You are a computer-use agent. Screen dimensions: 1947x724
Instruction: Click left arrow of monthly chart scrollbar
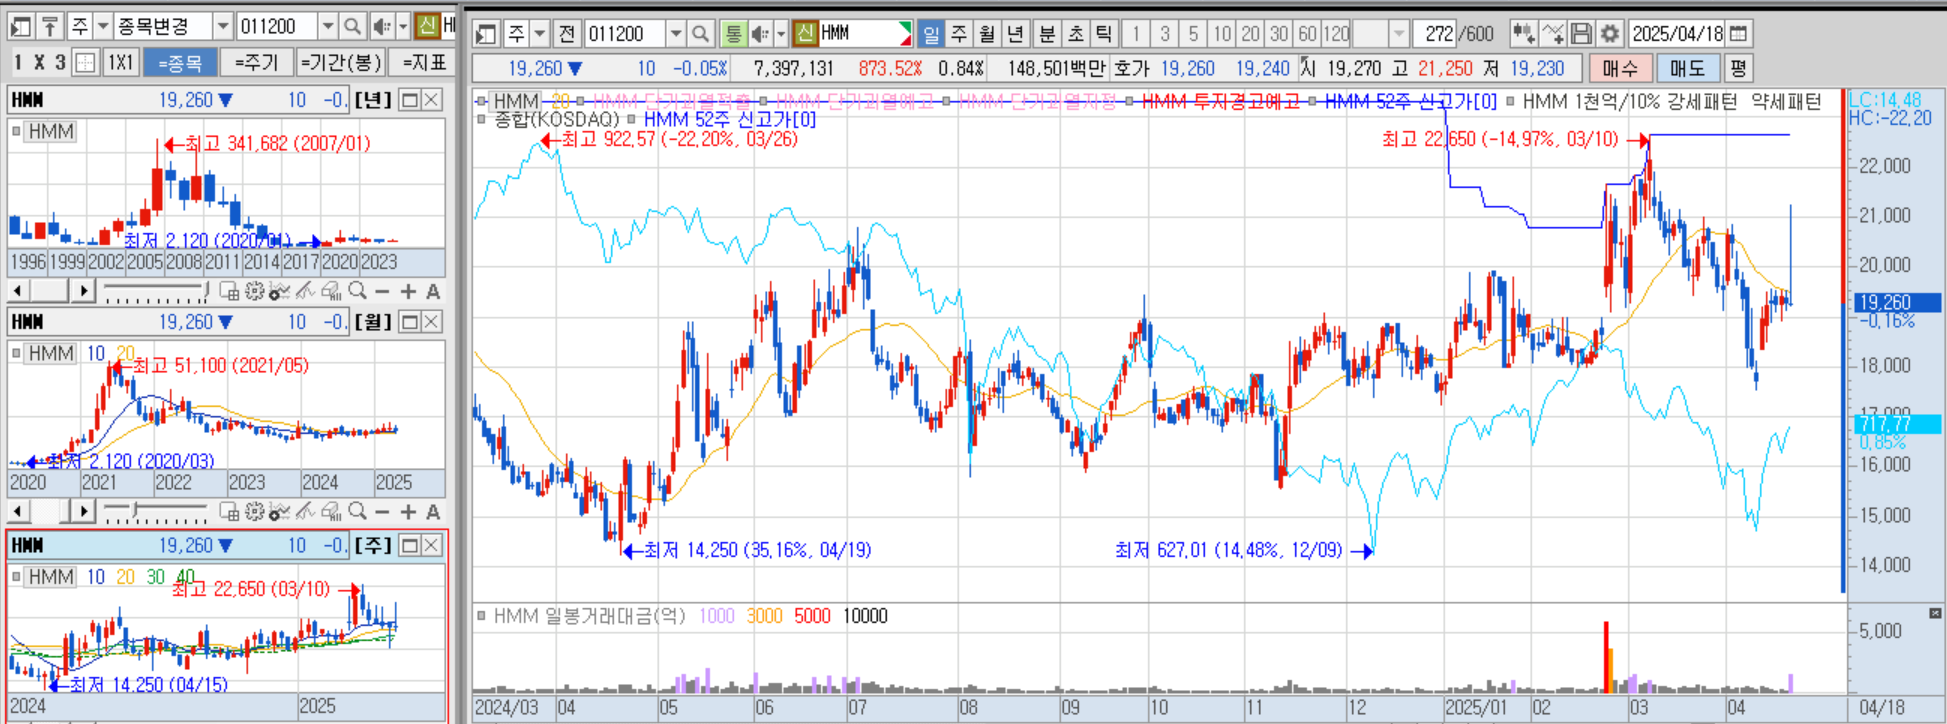18,512
